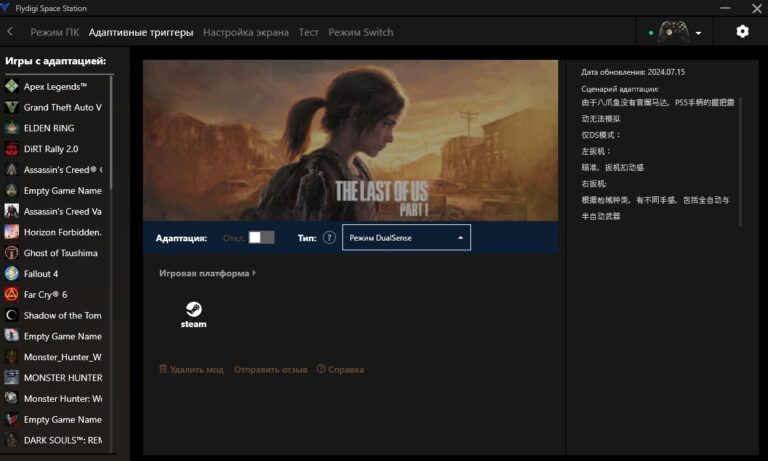Minimize the Flydigi Space Station window

[x=725, y=8]
